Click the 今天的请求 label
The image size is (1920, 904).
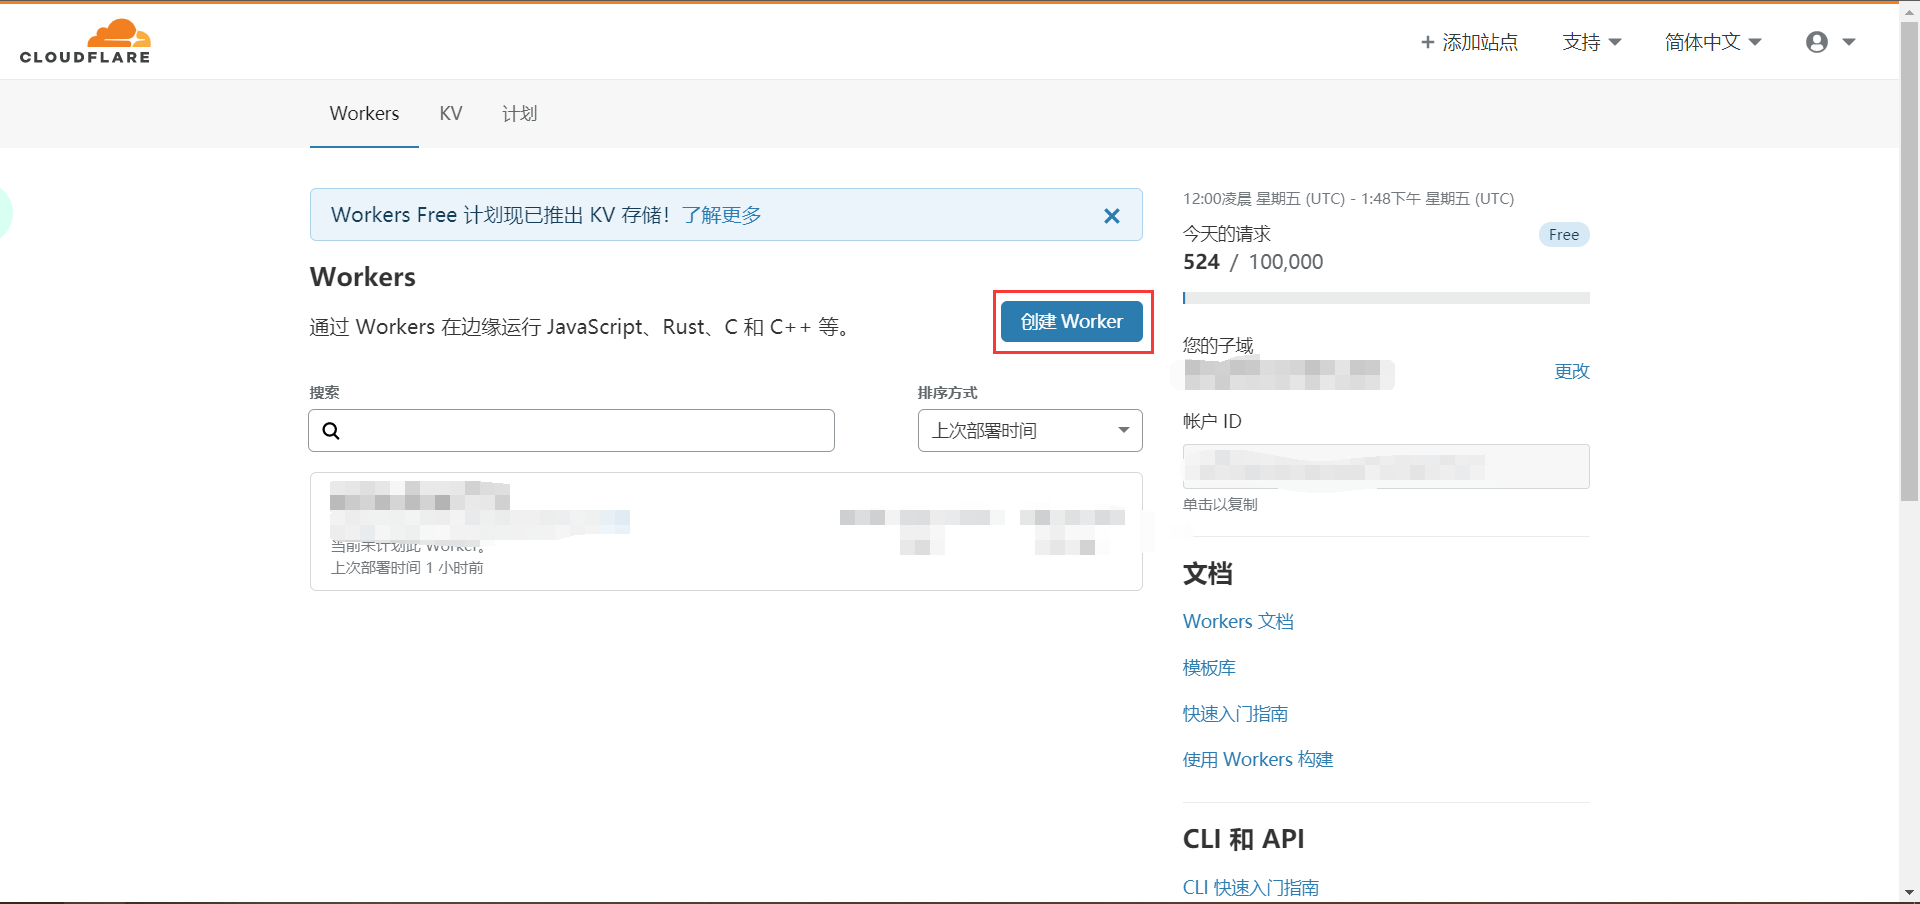point(1227,234)
